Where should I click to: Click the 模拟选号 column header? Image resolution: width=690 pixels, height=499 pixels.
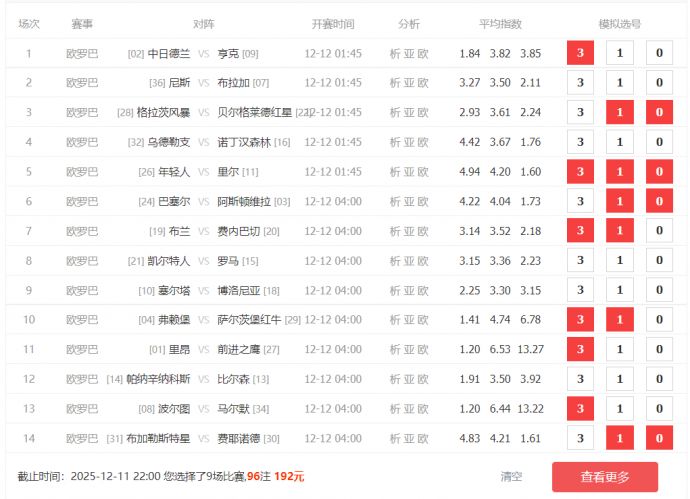pos(619,23)
